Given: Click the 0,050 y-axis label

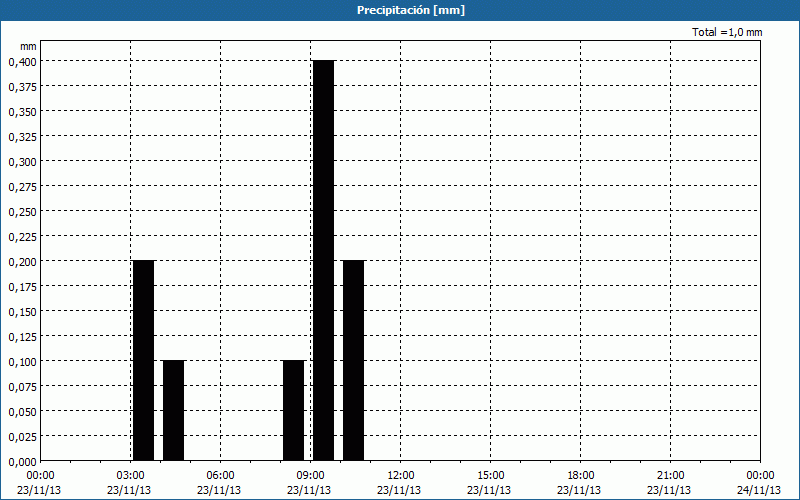Looking at the screenshot, I should click(x=22, y=412).
